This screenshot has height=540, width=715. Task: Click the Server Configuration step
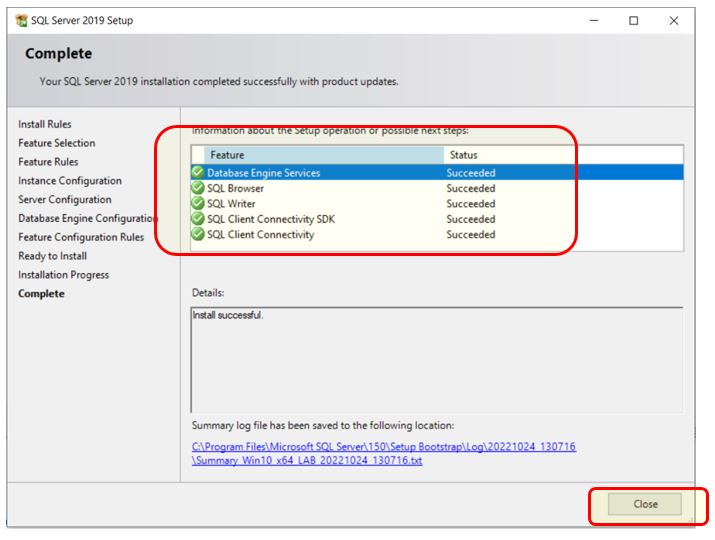click(x=65, y=200)
